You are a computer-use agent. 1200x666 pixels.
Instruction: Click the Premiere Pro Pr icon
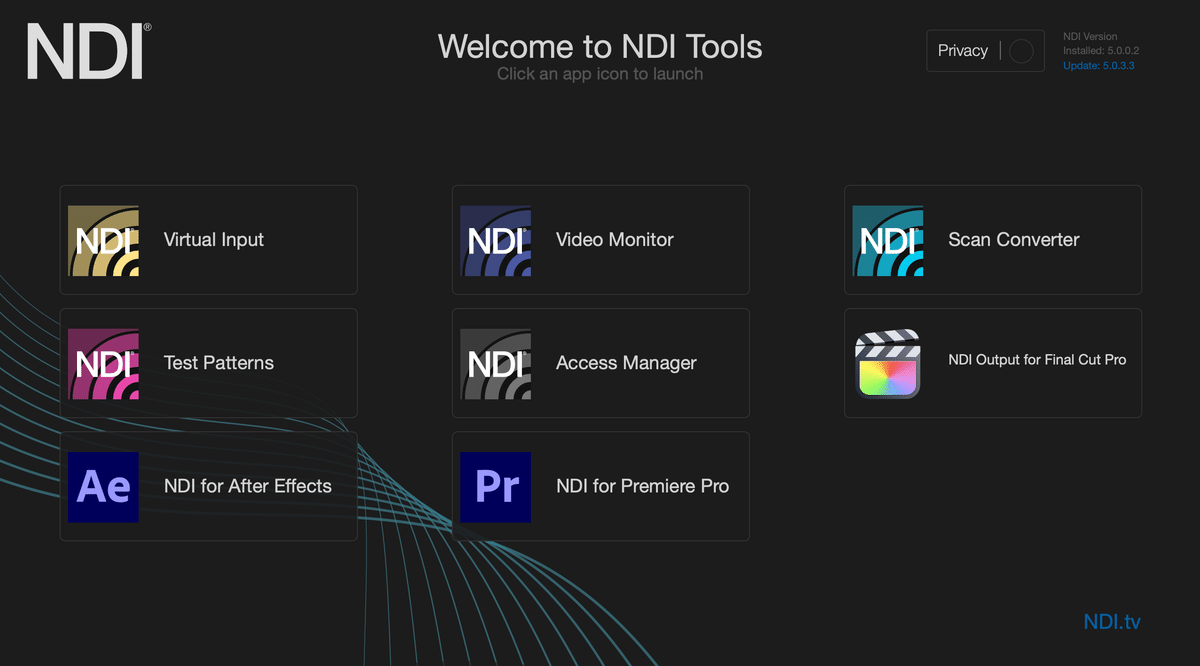[x=495, y=487]
